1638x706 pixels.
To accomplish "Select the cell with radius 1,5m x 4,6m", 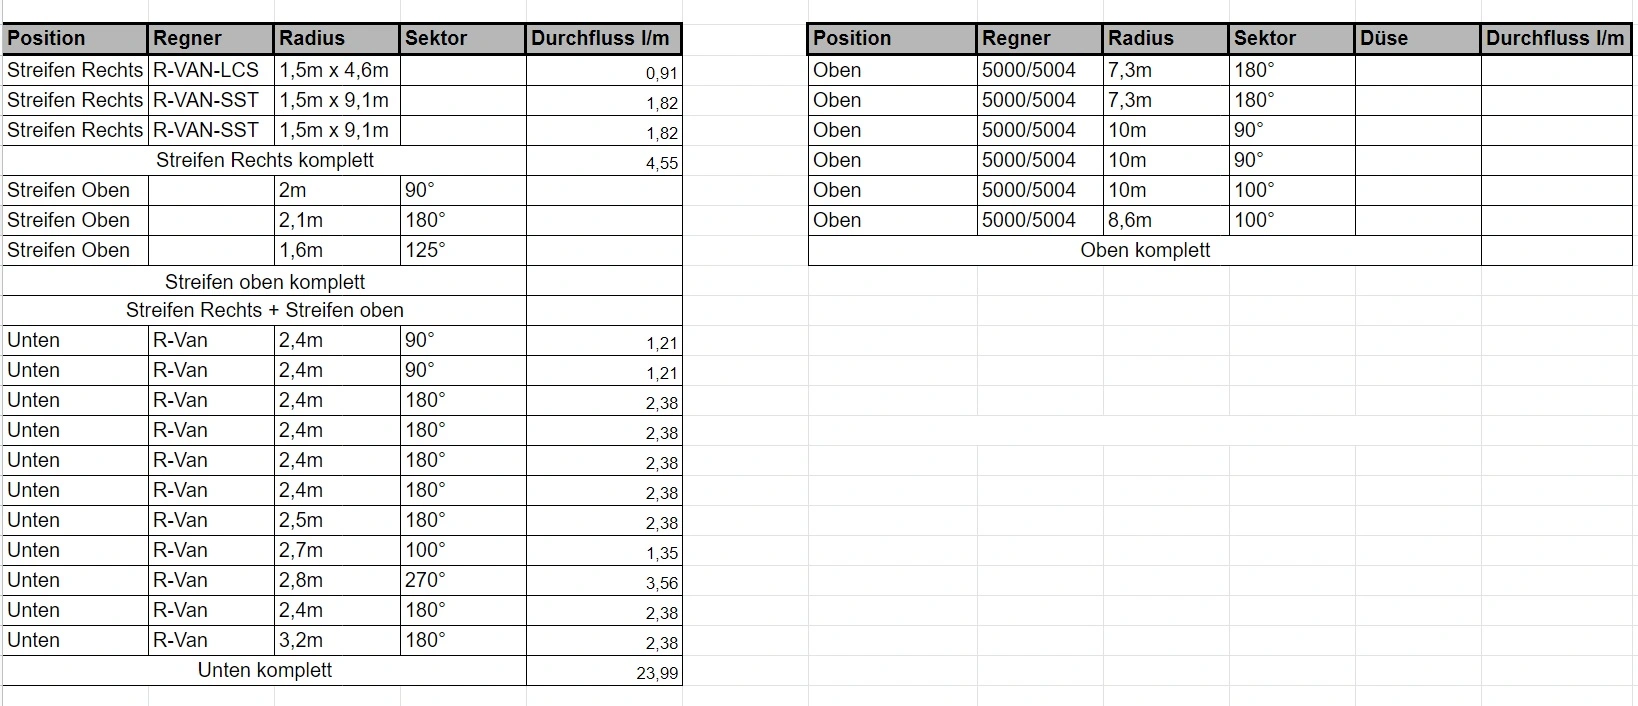I will click(337, 70).
